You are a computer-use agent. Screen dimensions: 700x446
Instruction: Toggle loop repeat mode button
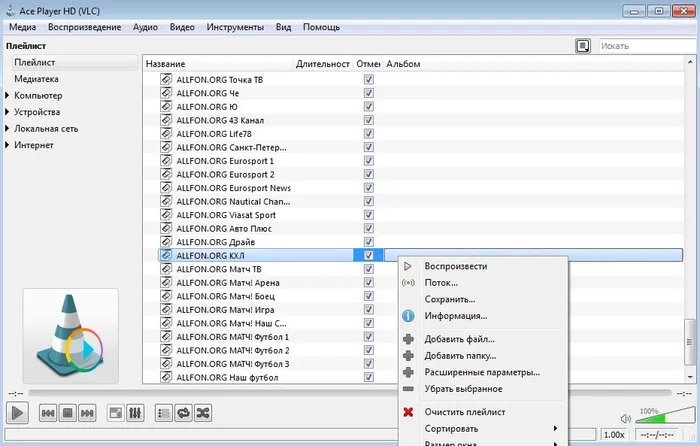click(183, 413)
